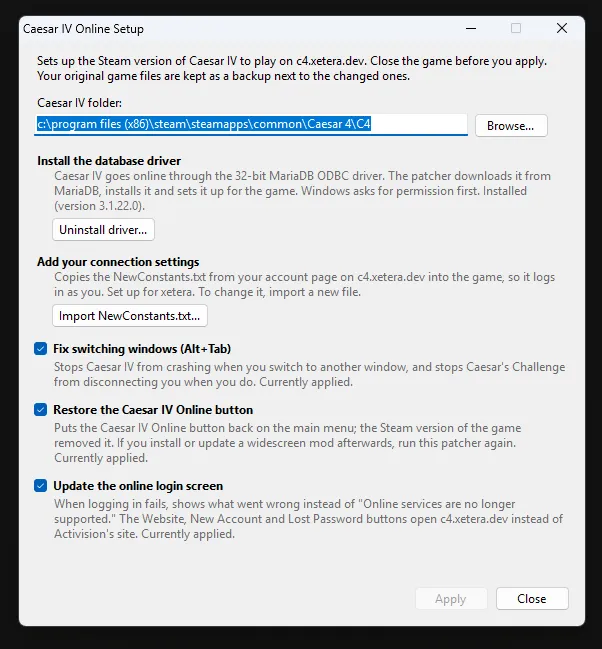Viewport: 602px width, 649px height.
Task: Click the 'Your original game files' backup sentence
Action: (x=224, y=76)
